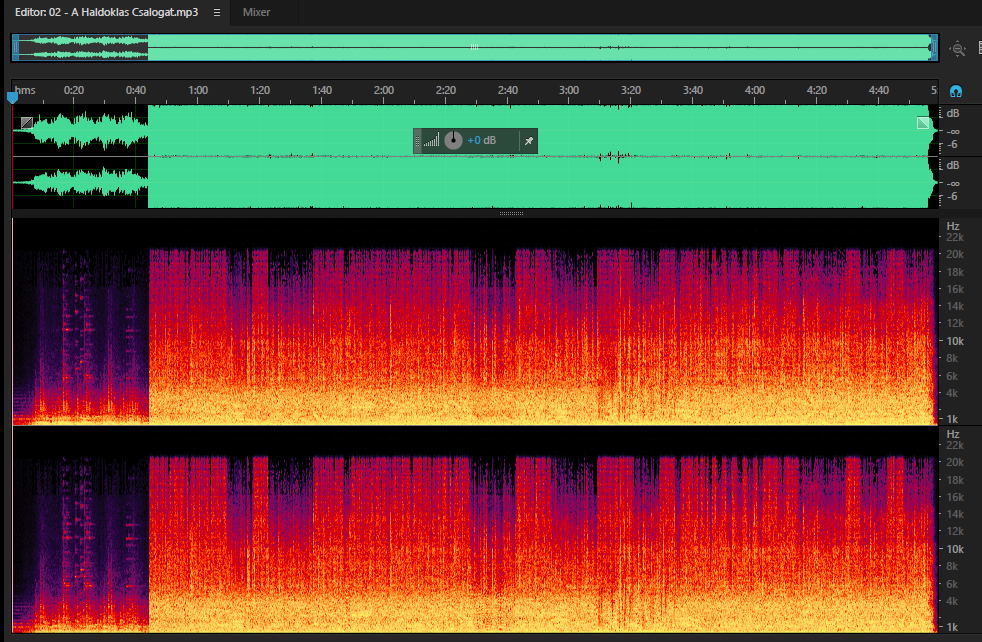The height and width of the screenshot is (642, 982).
Task: Click the 0:40 mark on the time ruler
Action: coord(136,90)
